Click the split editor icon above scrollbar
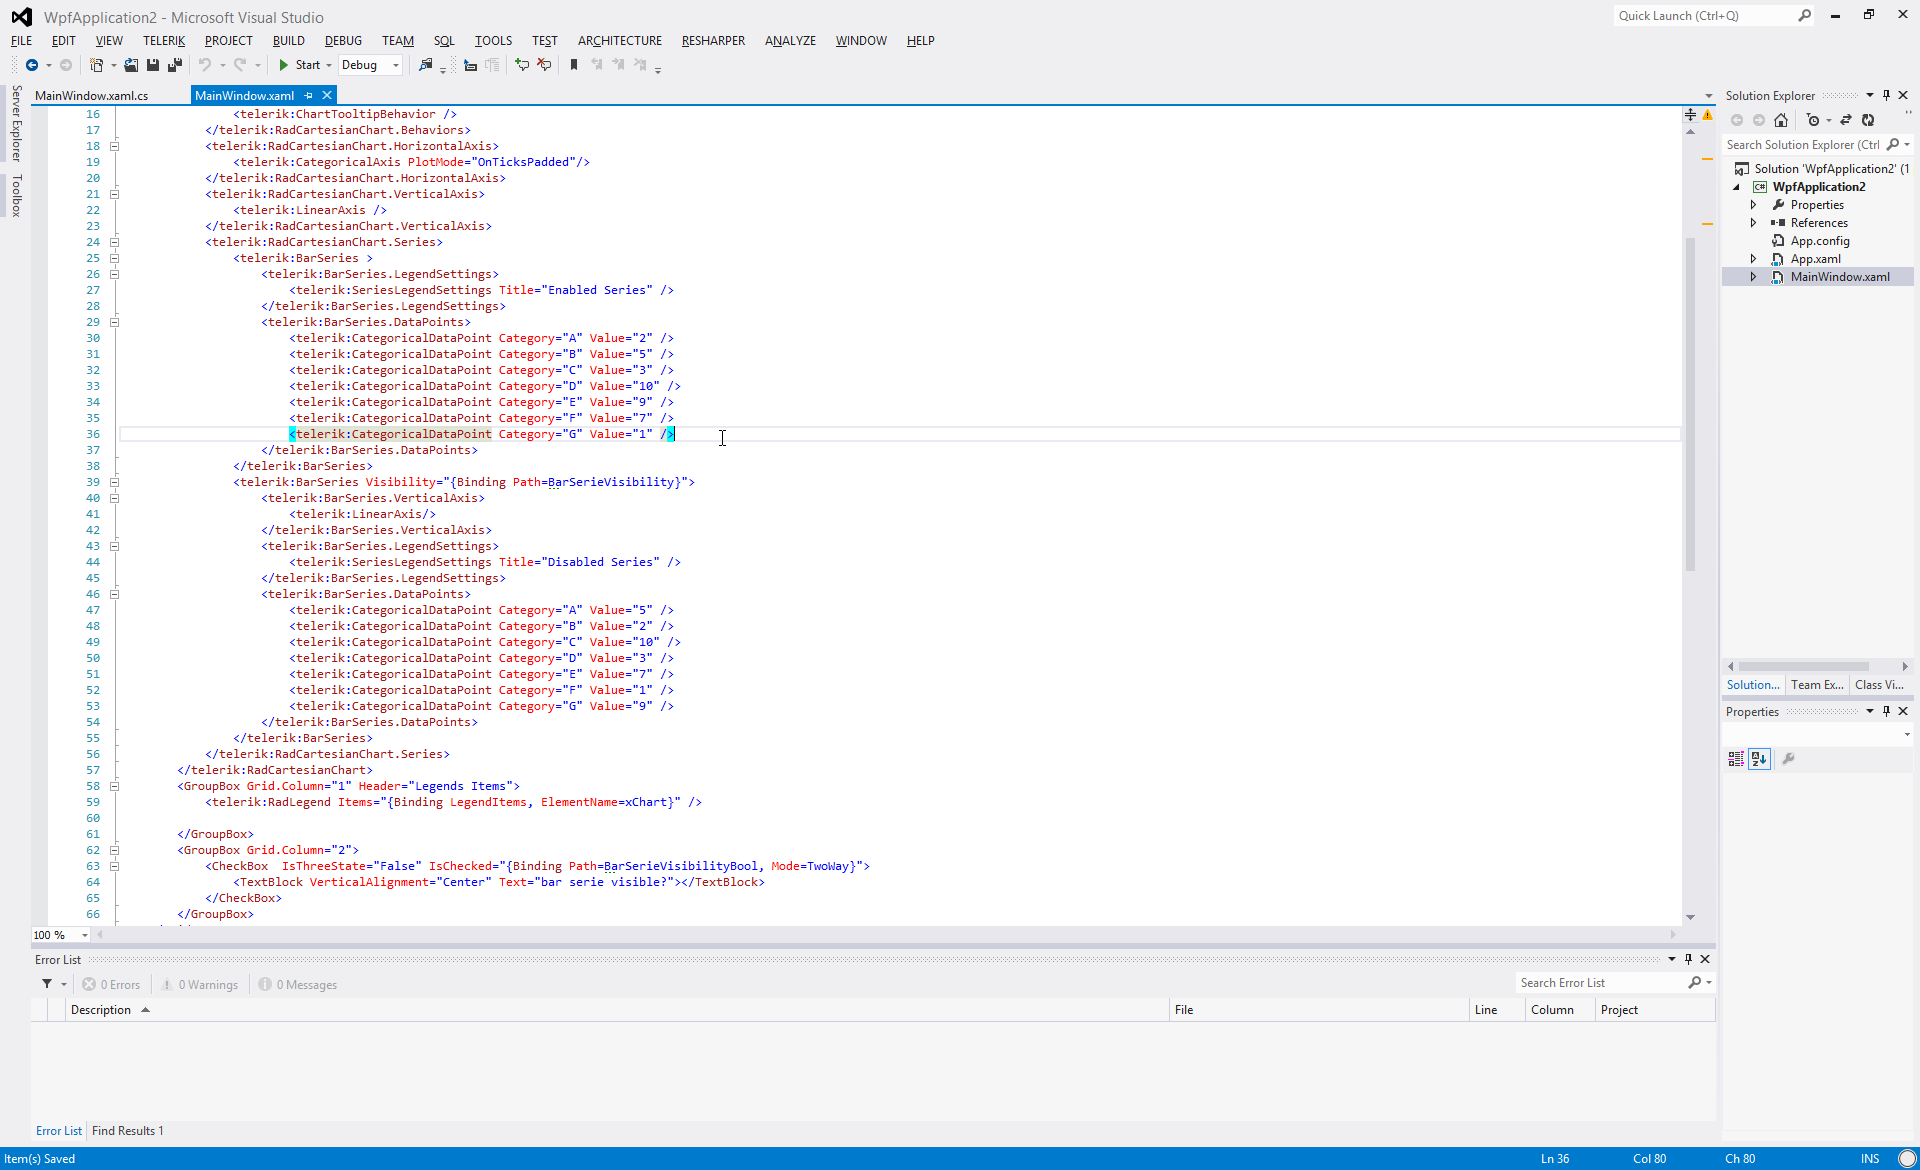Image resolution: width=1920 pixels, height=1170 pixels. pyautogui.click(x=1690, y=115)
